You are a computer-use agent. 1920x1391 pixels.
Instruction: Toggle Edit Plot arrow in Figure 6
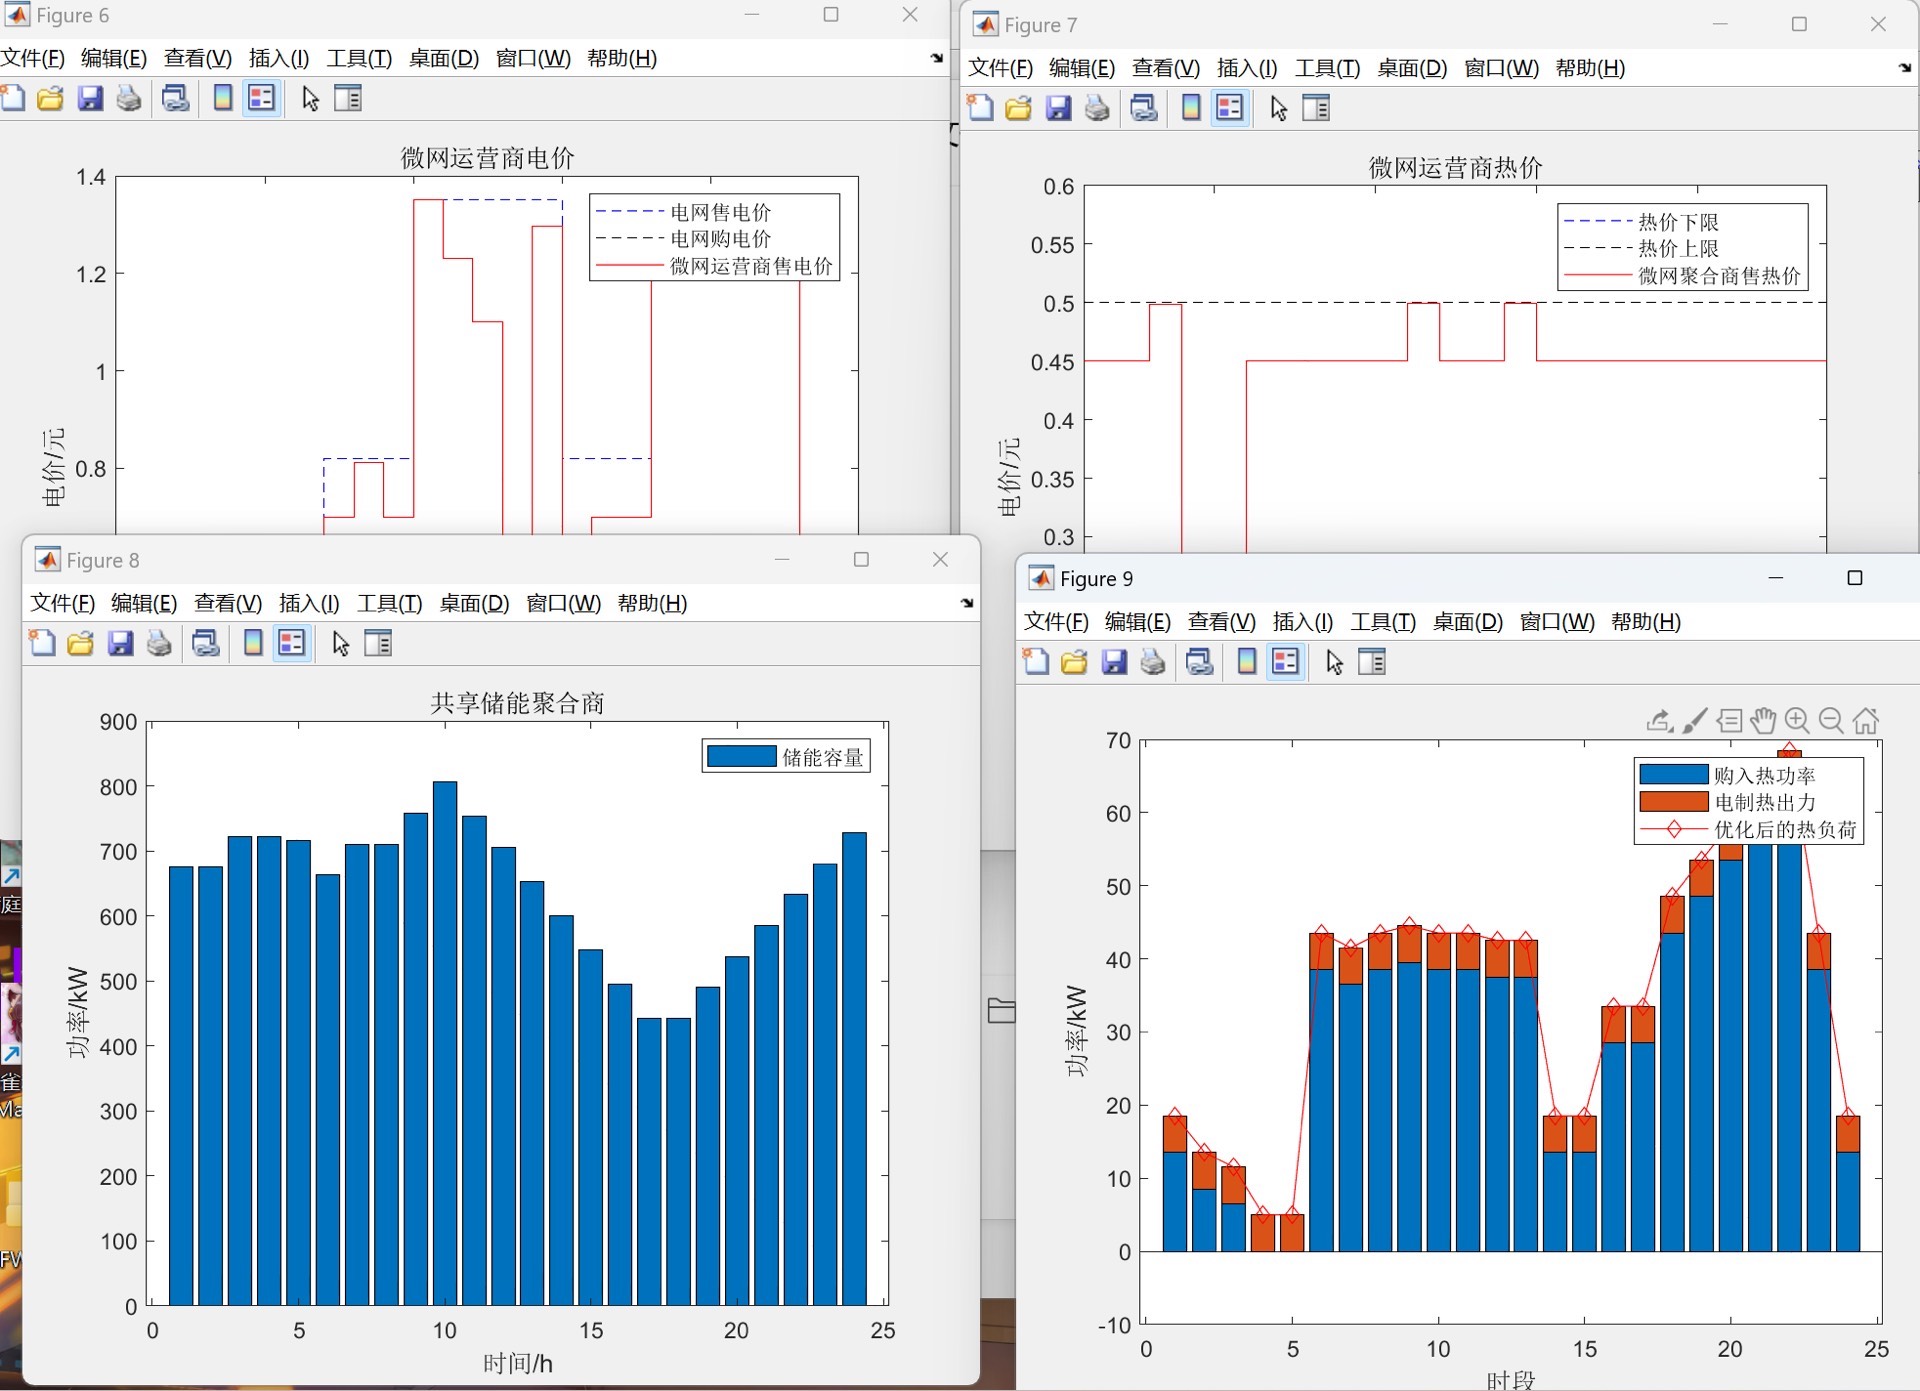click(x=310, y=98)
